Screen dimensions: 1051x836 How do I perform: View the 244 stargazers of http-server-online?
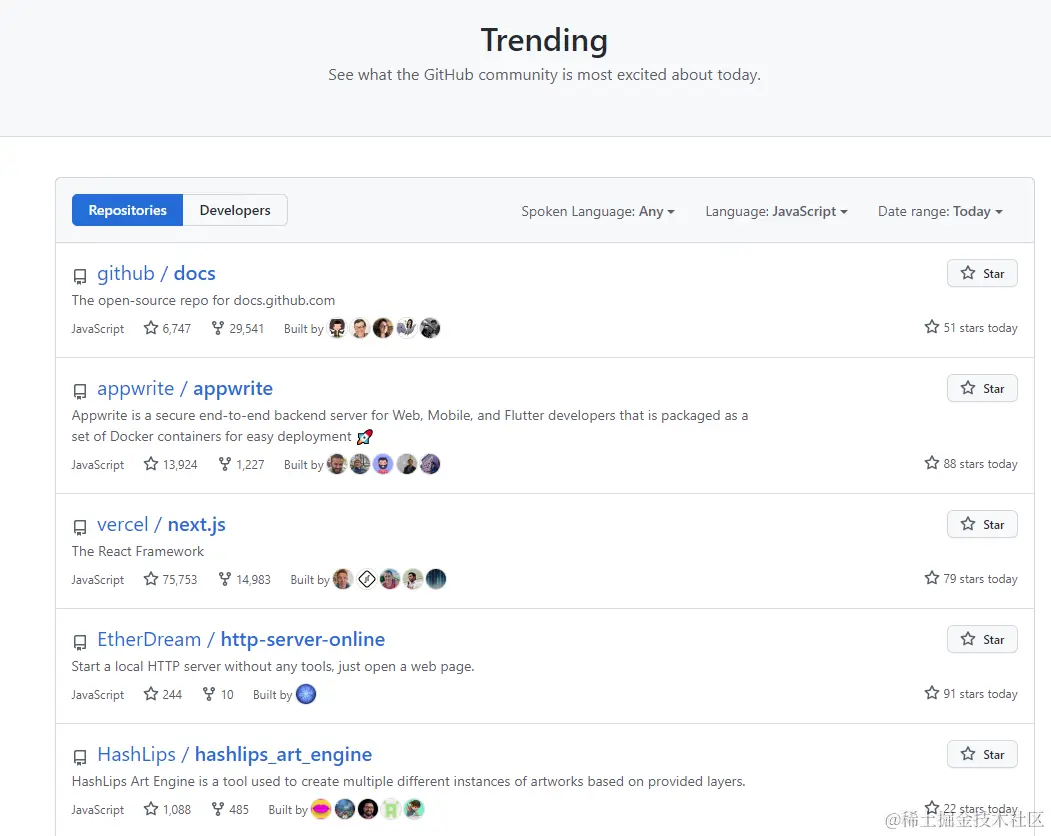163,695
